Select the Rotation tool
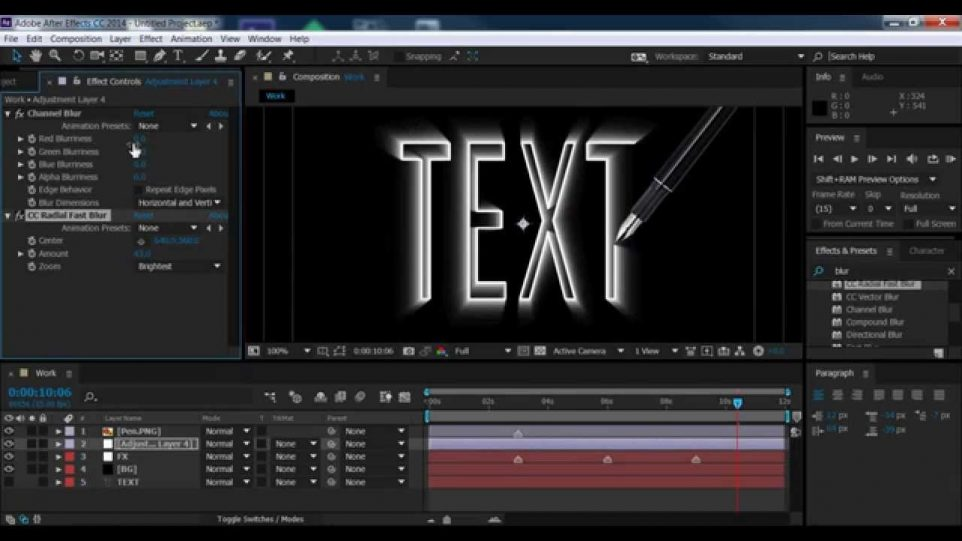The width and height of the screenshot is (962, 541). point(78,56)
